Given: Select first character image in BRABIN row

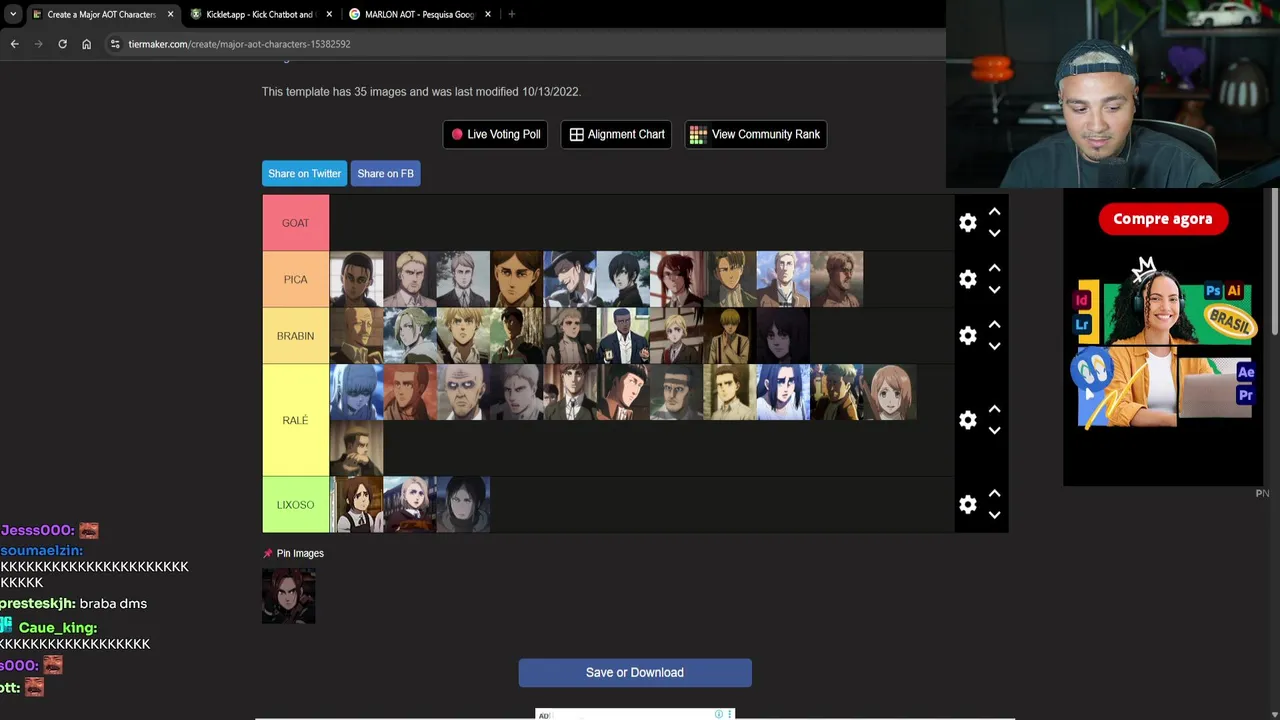Looking at the screenshot, I should click(356, 336).
